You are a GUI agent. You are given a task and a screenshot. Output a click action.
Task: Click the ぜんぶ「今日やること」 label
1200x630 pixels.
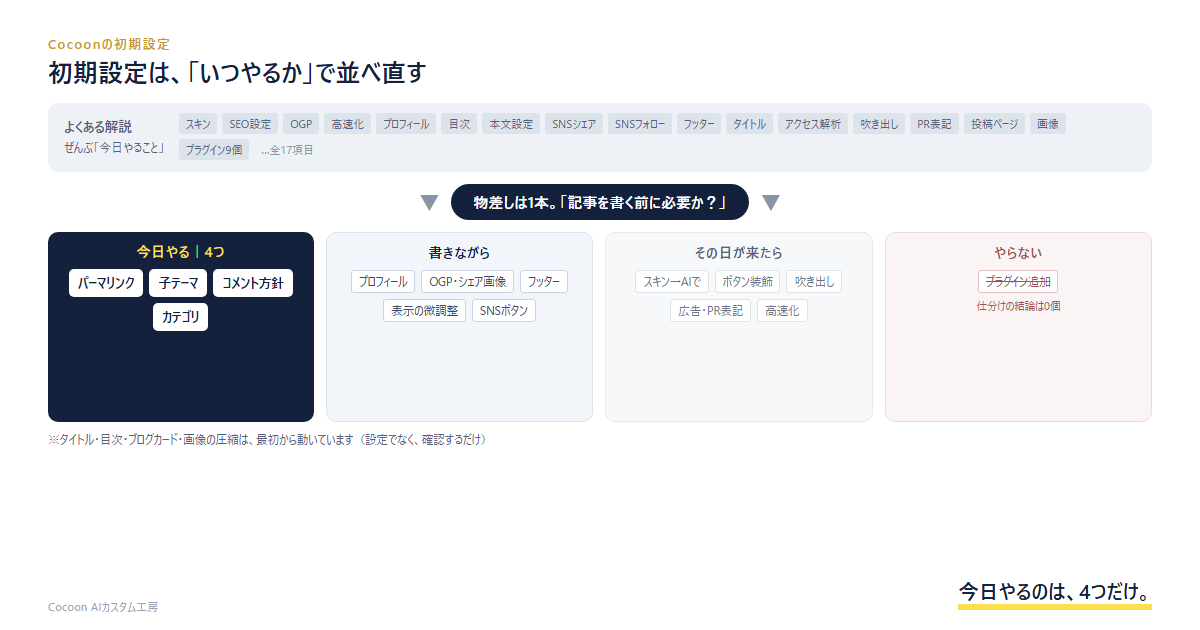113,147
